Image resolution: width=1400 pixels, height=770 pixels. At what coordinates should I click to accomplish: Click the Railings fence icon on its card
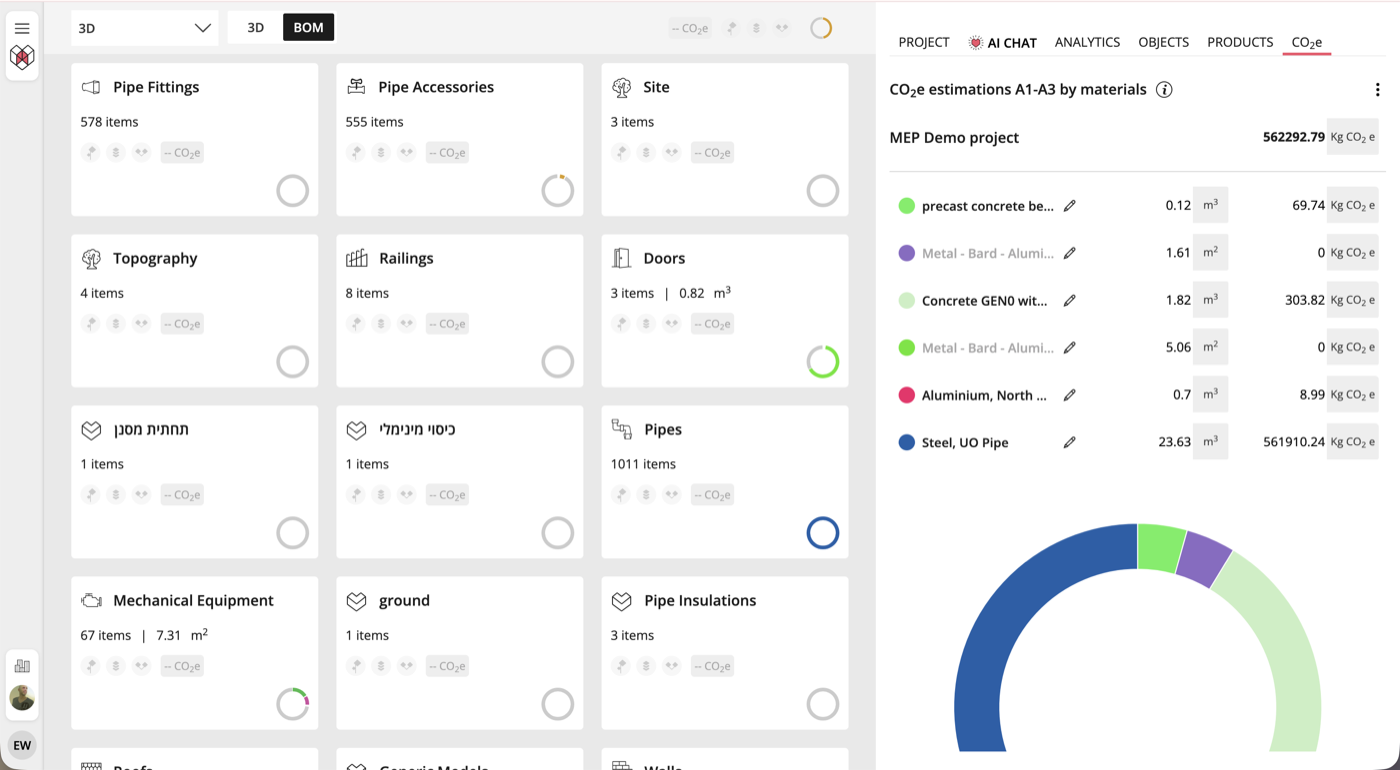(357, 258)
